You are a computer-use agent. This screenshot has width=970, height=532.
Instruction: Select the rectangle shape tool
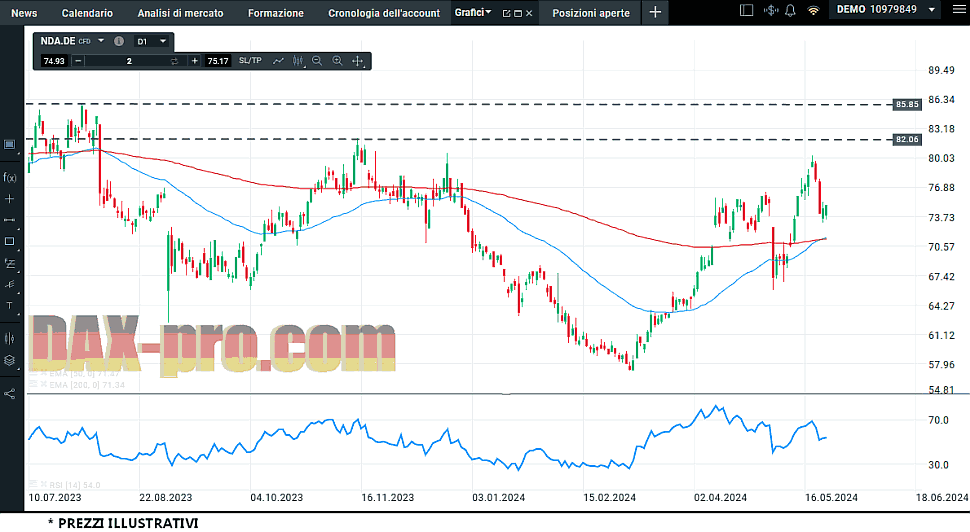tap(9, 241)
